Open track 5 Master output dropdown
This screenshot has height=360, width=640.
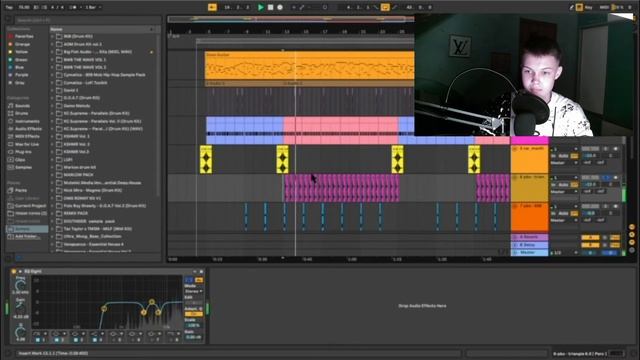[564, 163]
